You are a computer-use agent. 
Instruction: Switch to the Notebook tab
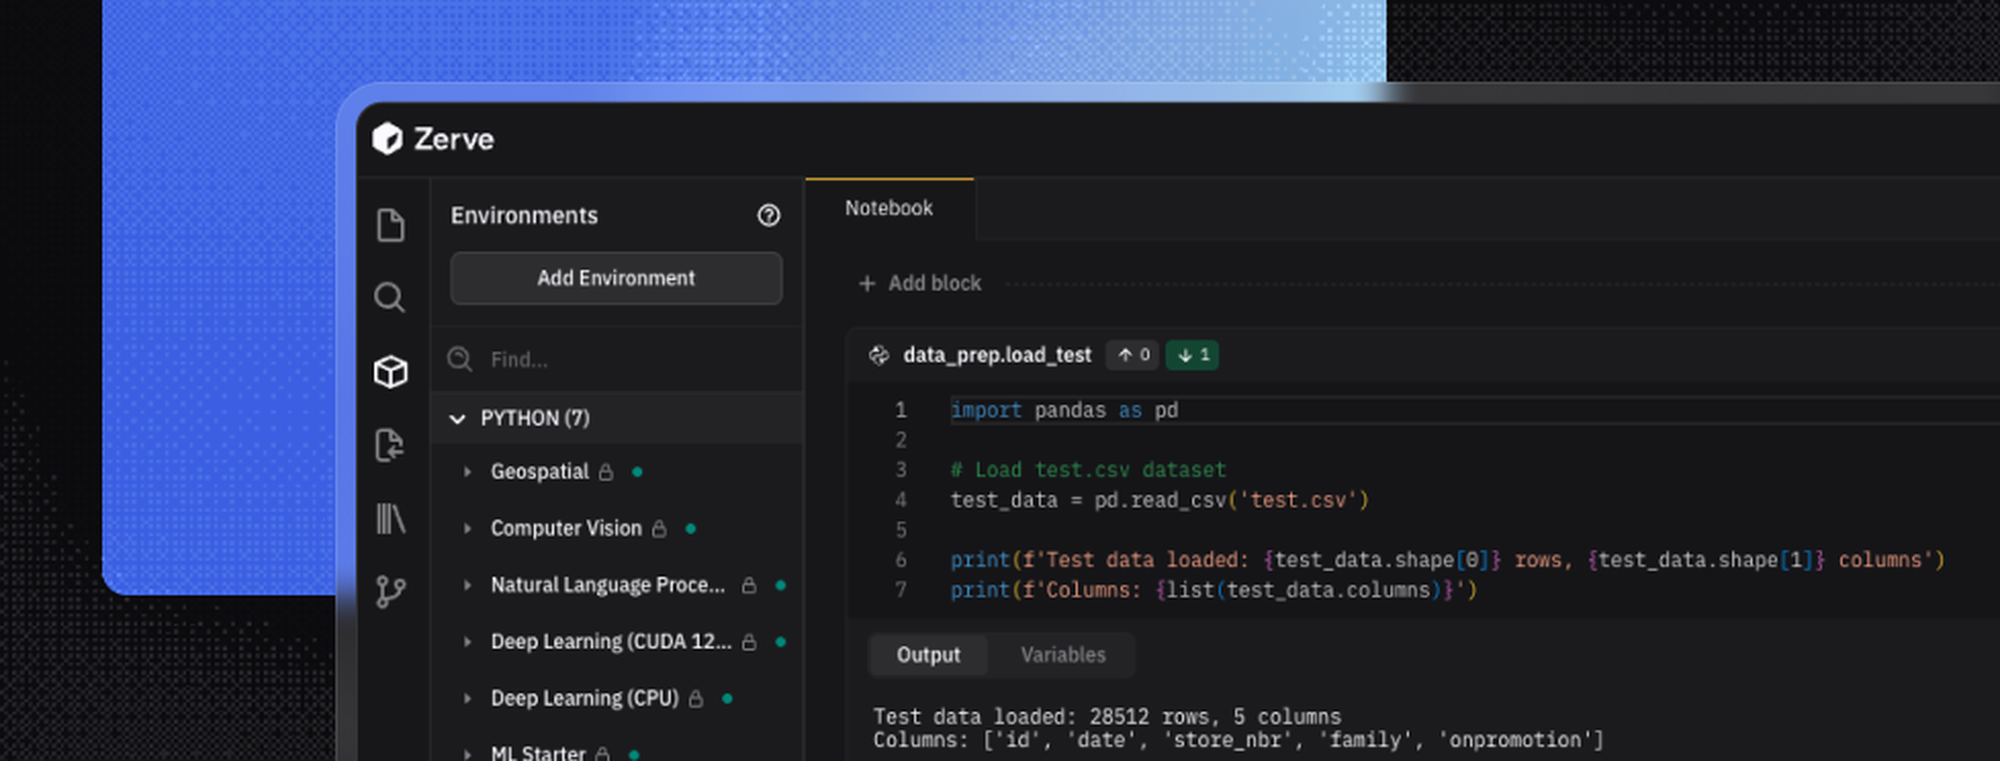(x=888, y=208)
